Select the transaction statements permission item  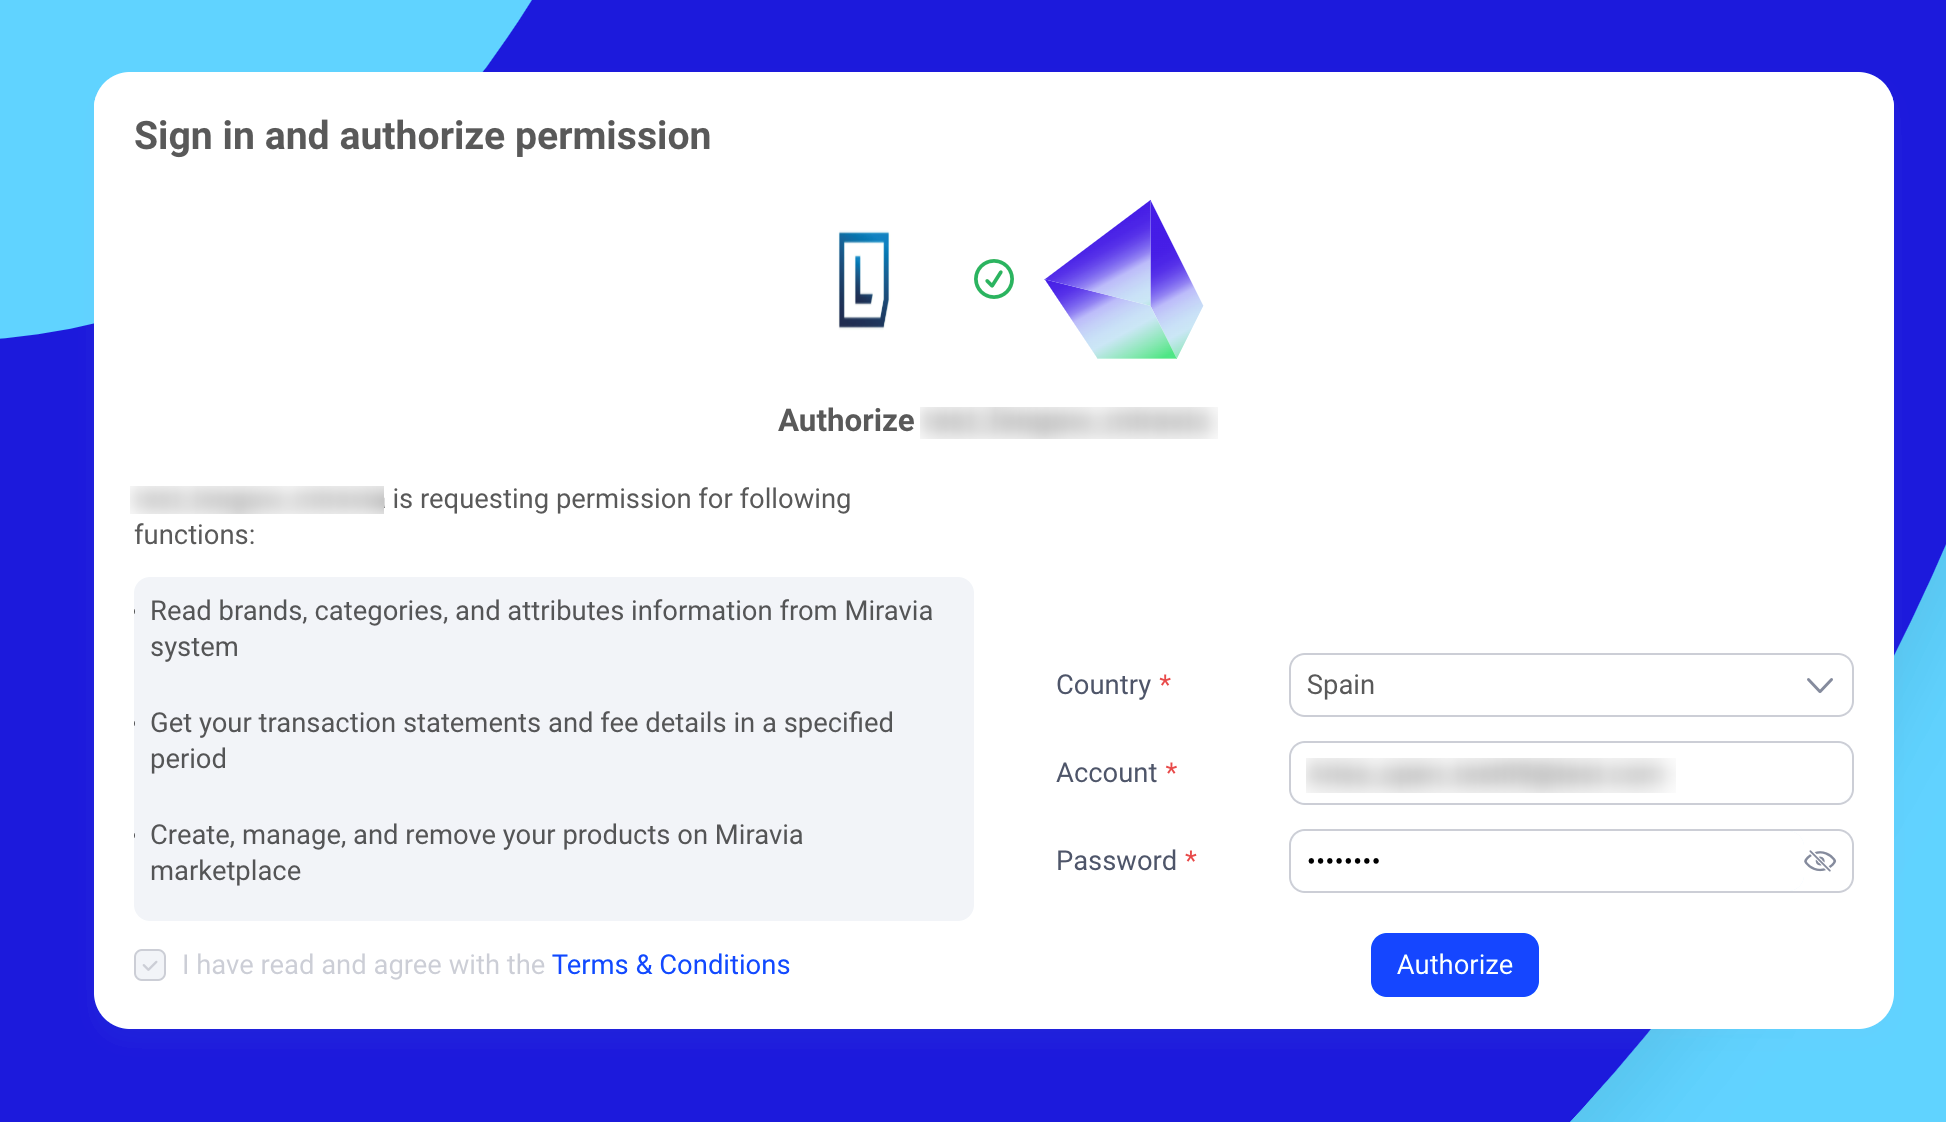pos(520,740)
